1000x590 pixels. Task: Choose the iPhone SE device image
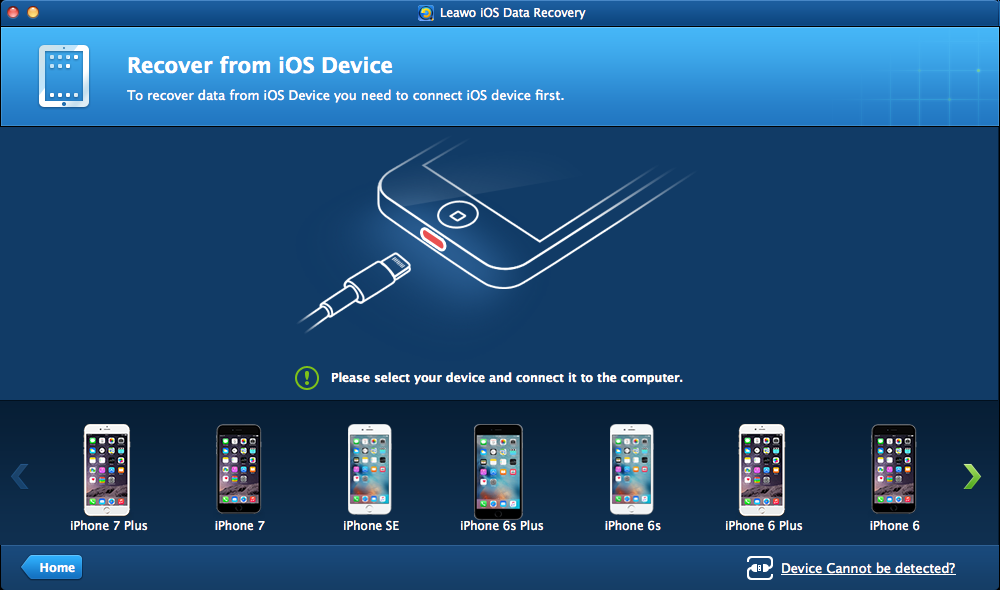pos(370,469)
